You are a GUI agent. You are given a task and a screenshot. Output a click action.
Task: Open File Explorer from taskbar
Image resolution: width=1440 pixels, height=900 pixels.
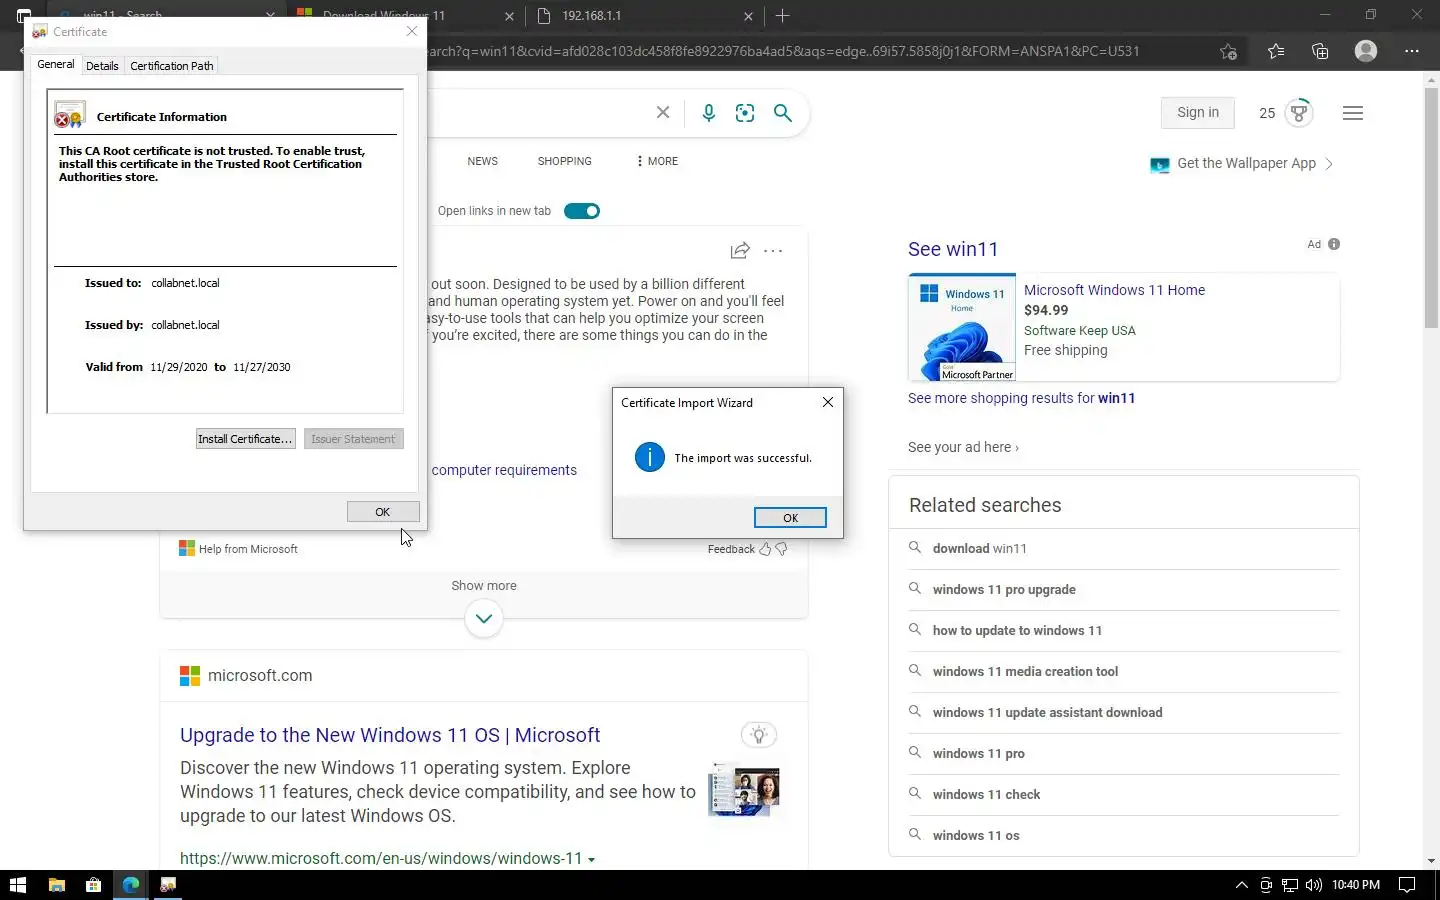(x=57, y=885)
